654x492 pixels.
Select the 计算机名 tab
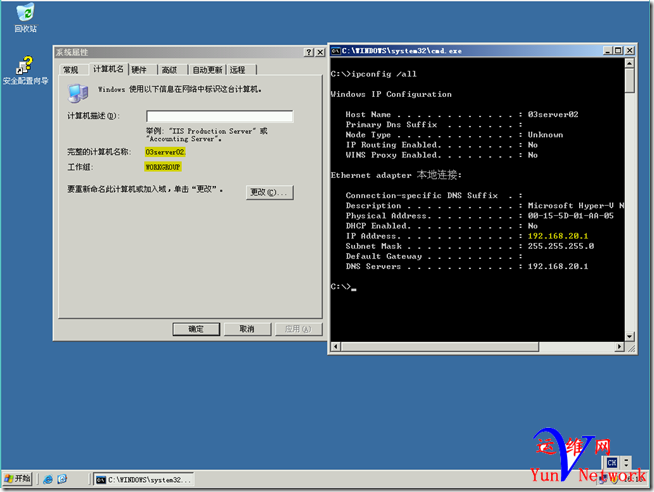pyautogui.click(x=108, y=69)
